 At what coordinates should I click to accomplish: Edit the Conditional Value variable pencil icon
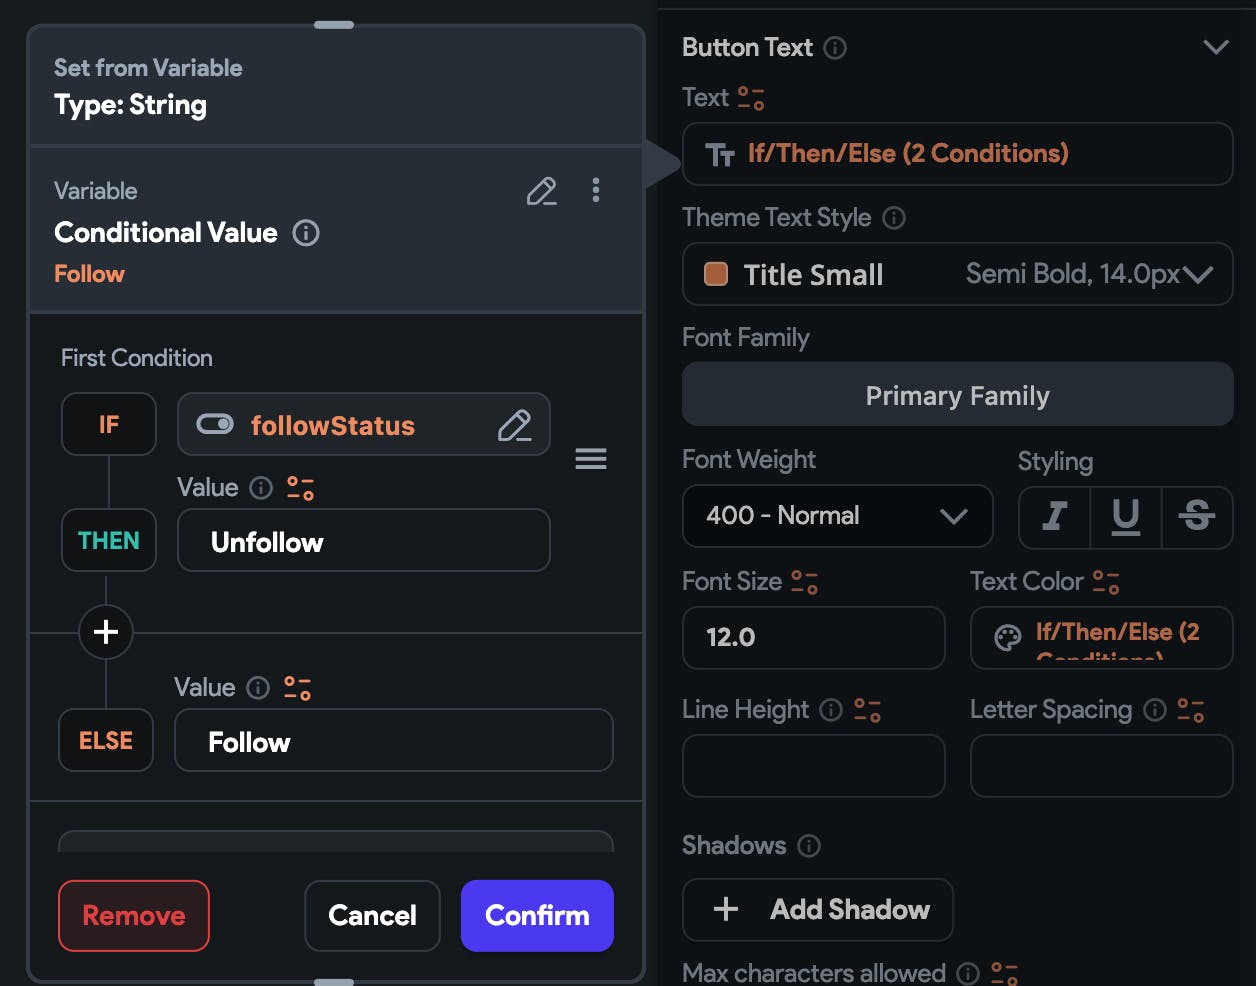[x=541, y=191]
